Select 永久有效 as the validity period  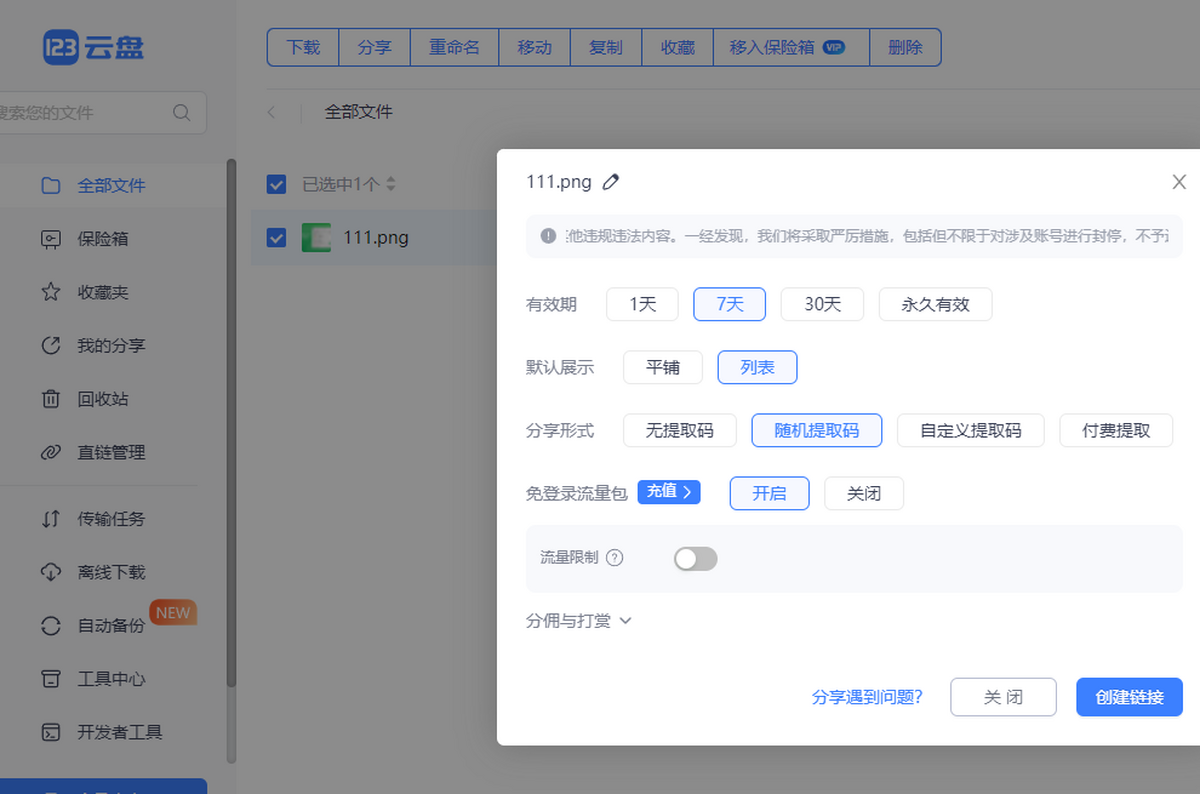(x=935, y=304)
